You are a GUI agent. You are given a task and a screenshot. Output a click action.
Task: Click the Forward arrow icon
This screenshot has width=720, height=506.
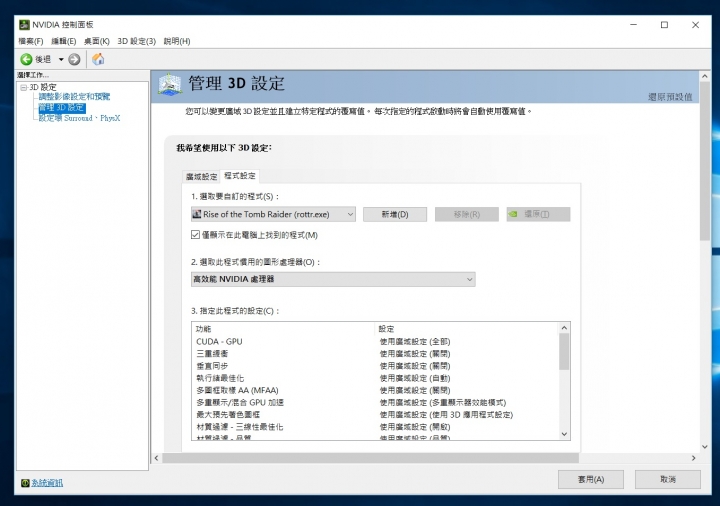(x=74, y=59)
